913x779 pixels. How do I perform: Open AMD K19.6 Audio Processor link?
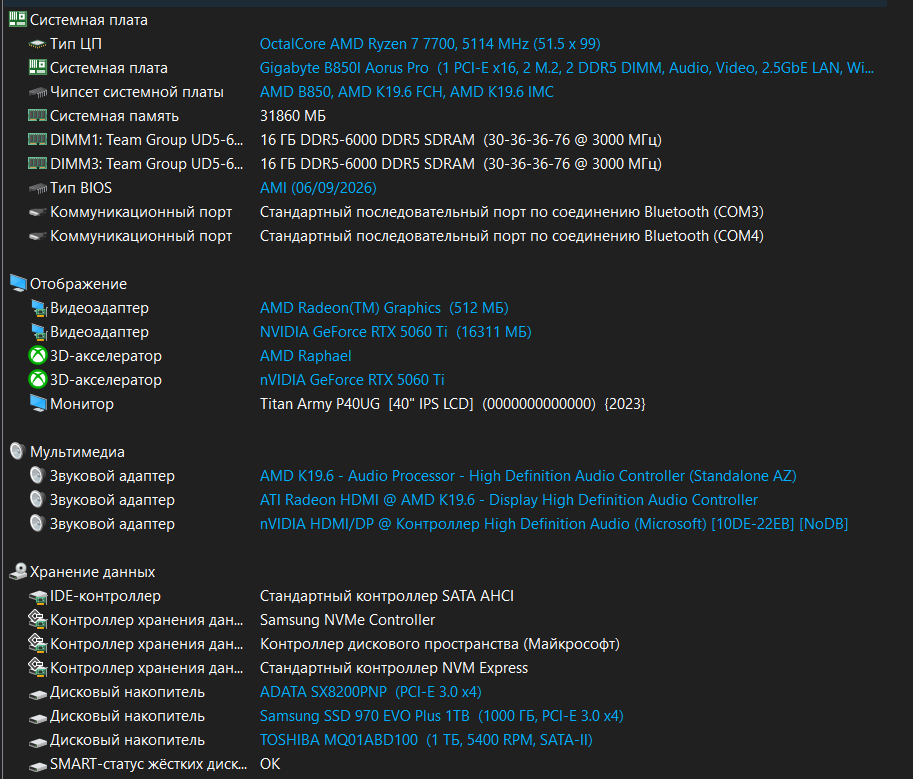[x=528, y=475]
